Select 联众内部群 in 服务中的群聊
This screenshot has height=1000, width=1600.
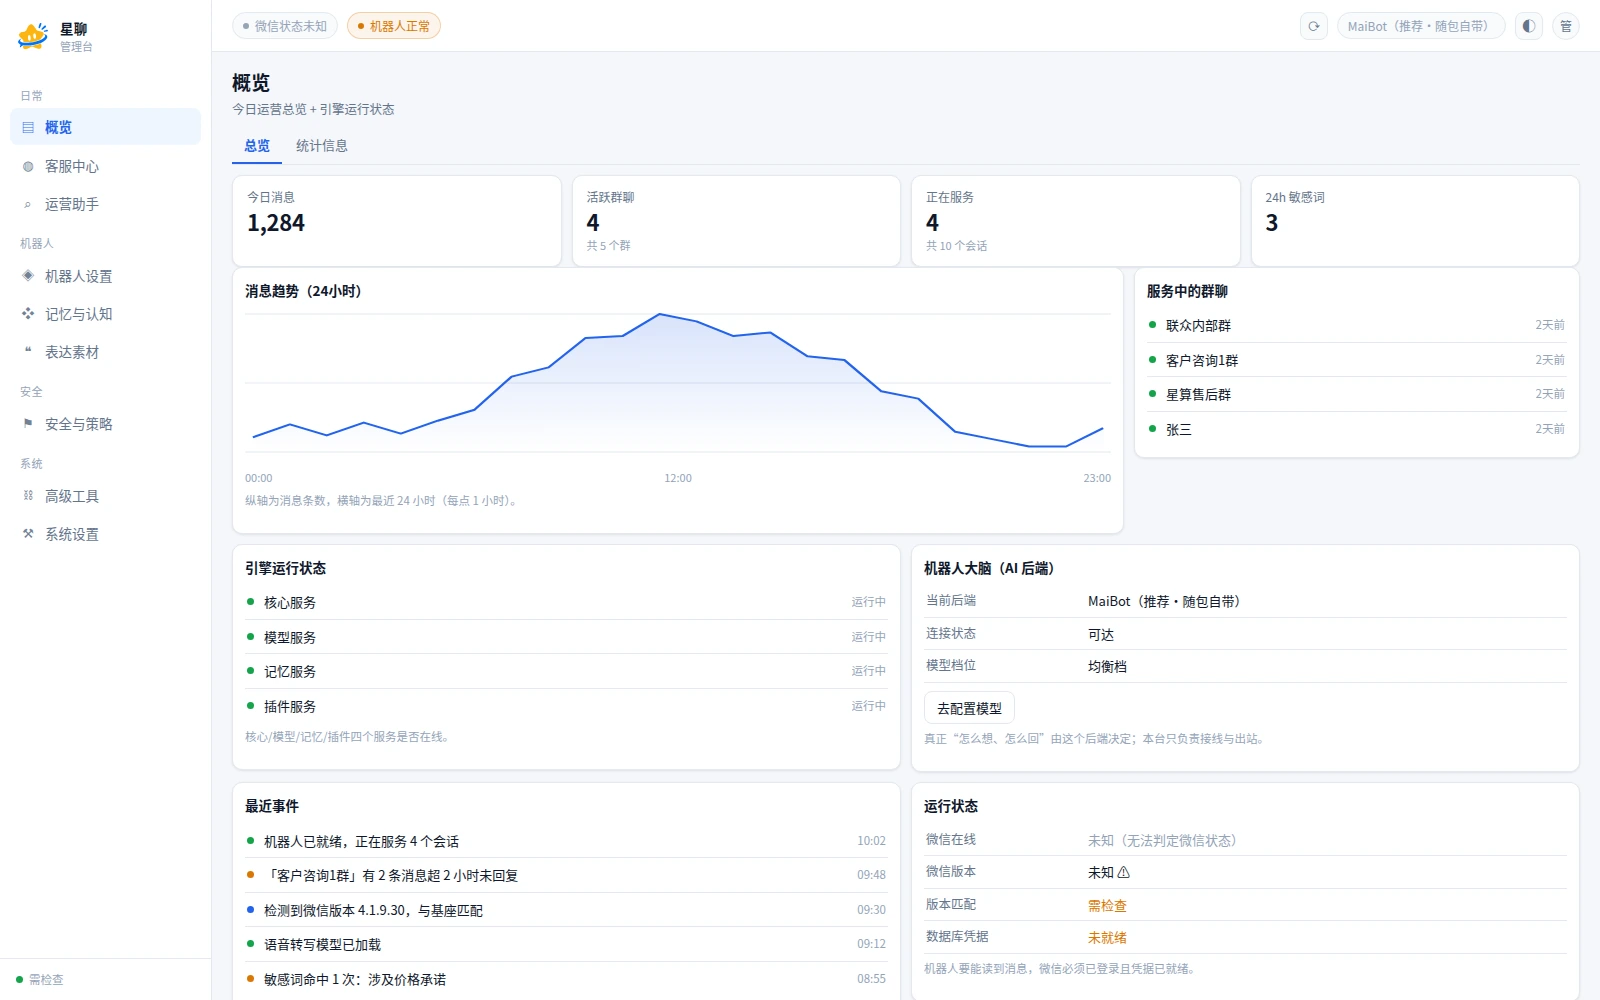[1357, 325]
